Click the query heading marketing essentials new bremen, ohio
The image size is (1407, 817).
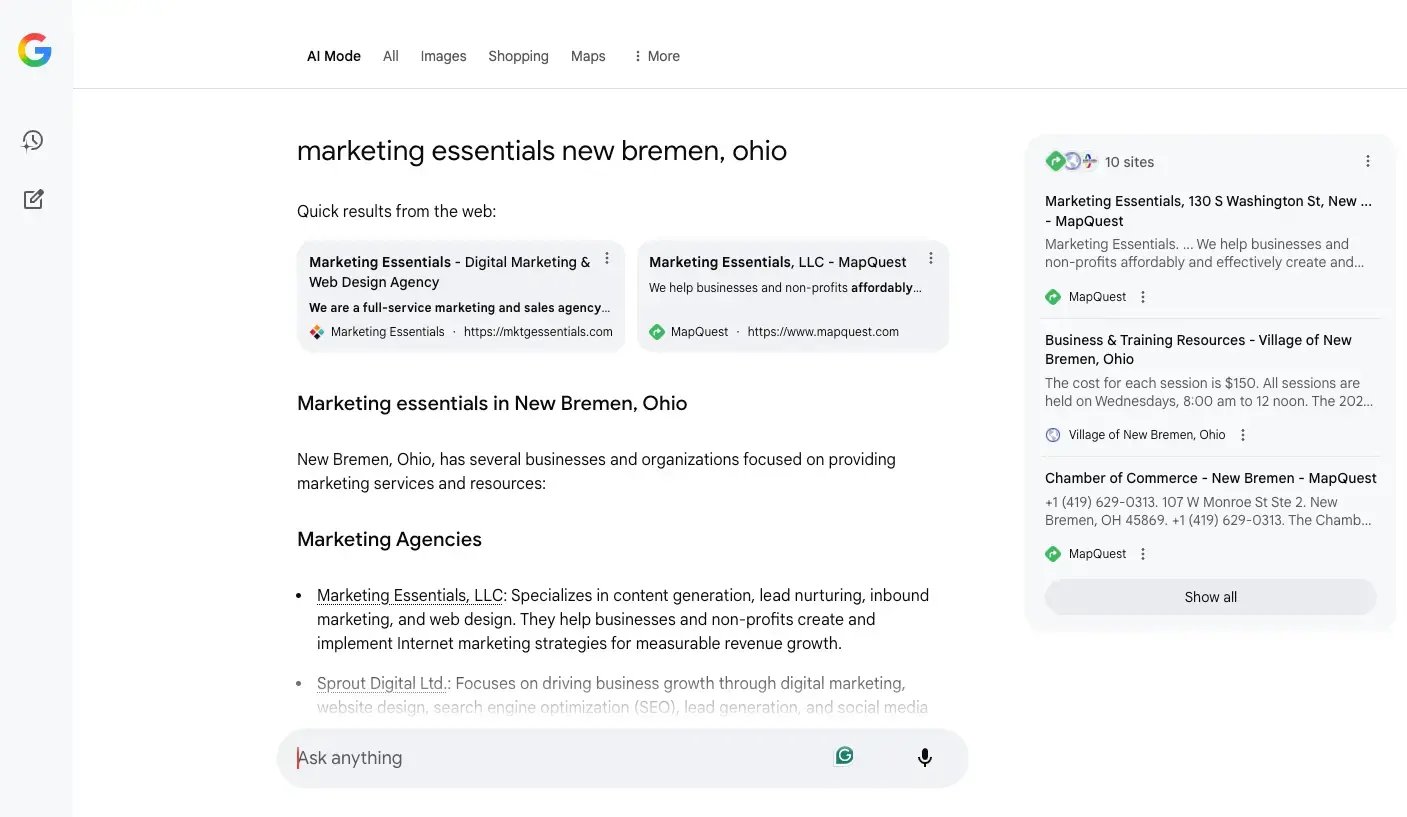[542, 151]
